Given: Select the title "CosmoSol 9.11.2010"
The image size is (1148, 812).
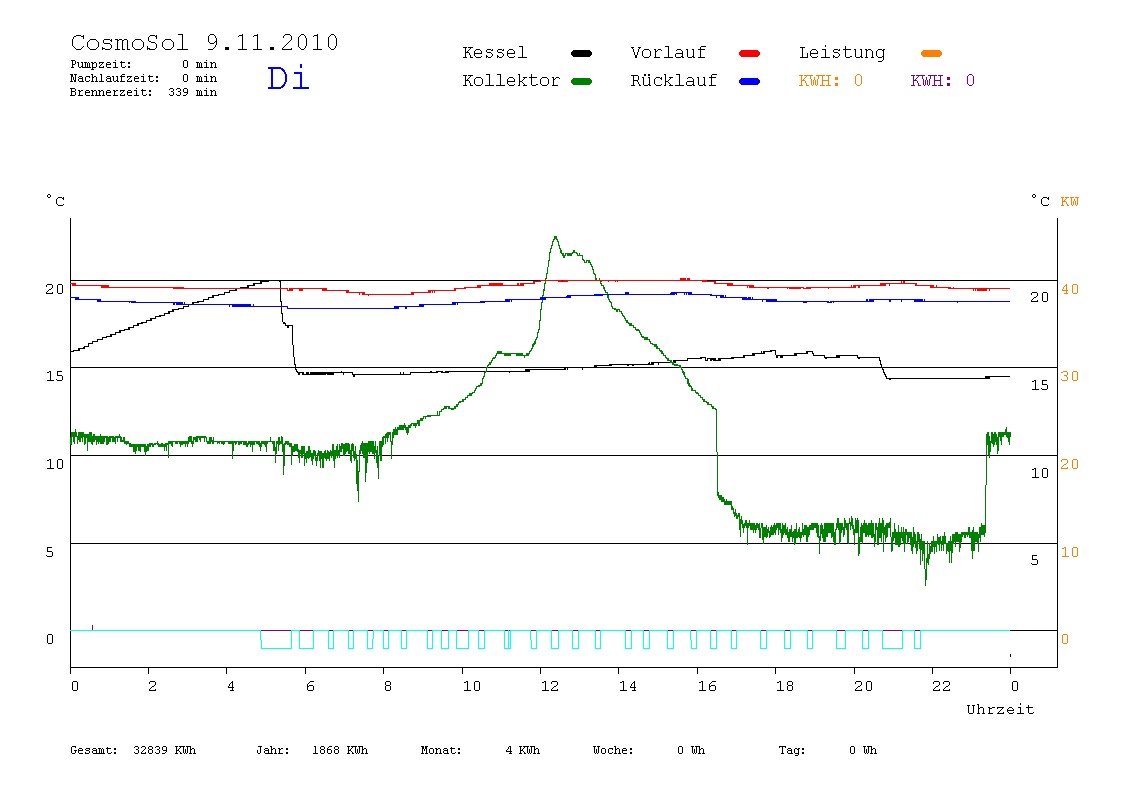Looking at the screenshot, I should [x=204, y=42].
